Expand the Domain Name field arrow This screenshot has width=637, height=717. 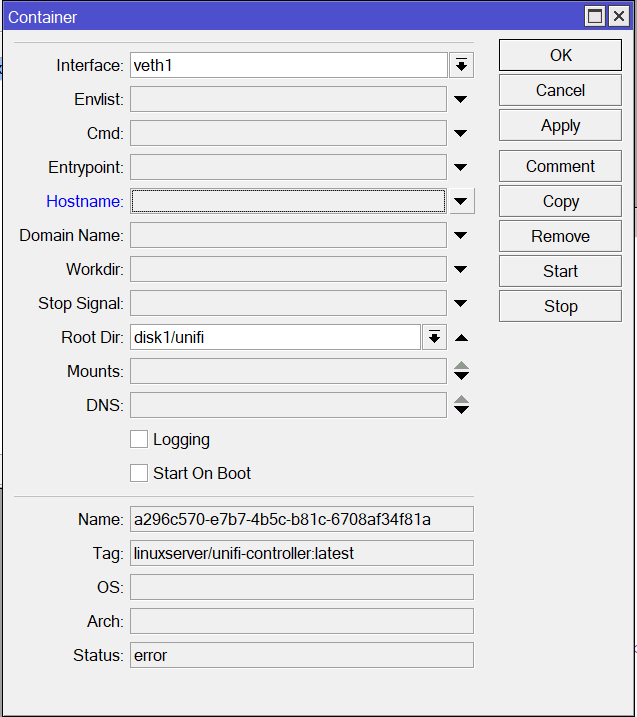[461, 236]
